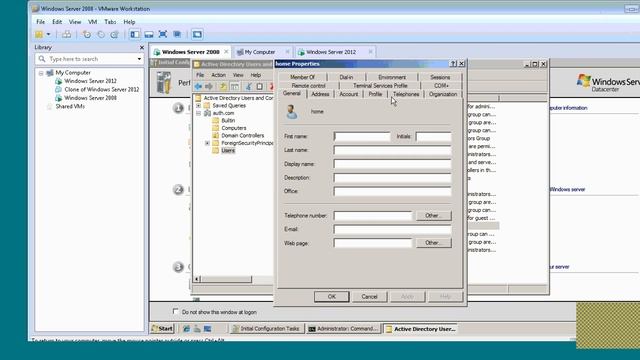The image size is (640, 360).
Task: Click the revert to snapshot toolbar icon
Action: pos(101,35)
